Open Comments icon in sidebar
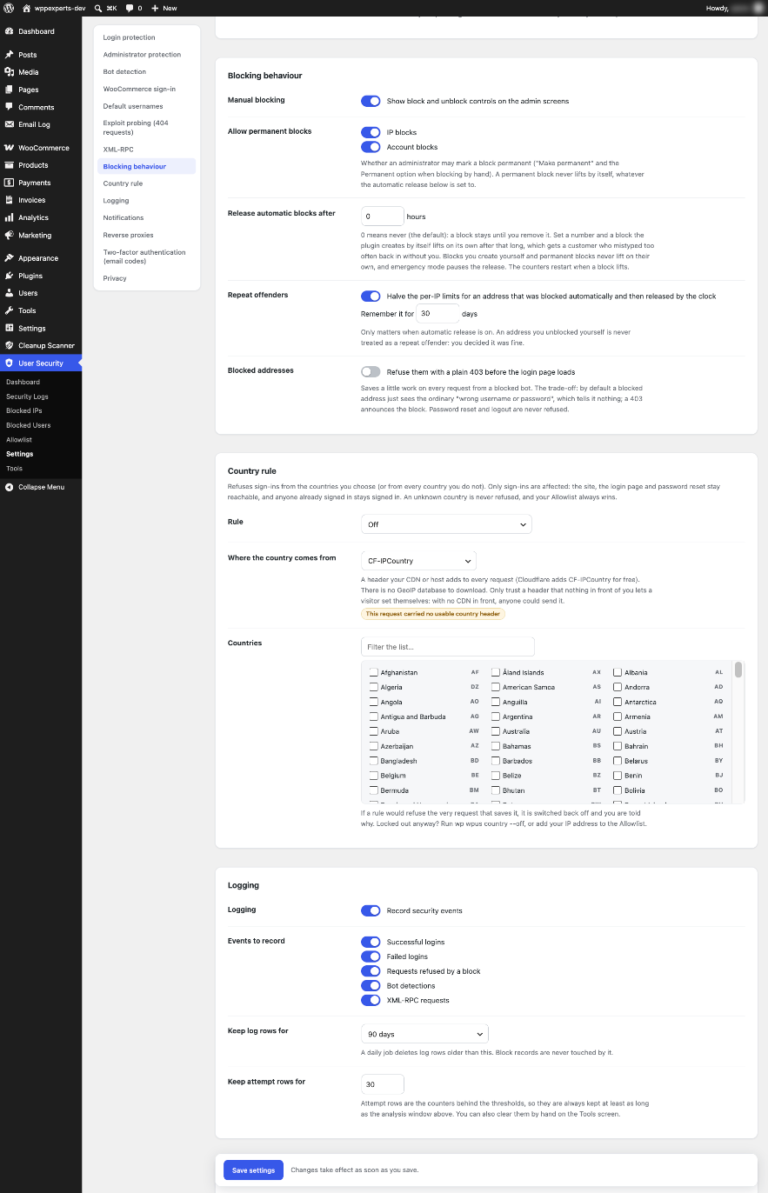 9,107
